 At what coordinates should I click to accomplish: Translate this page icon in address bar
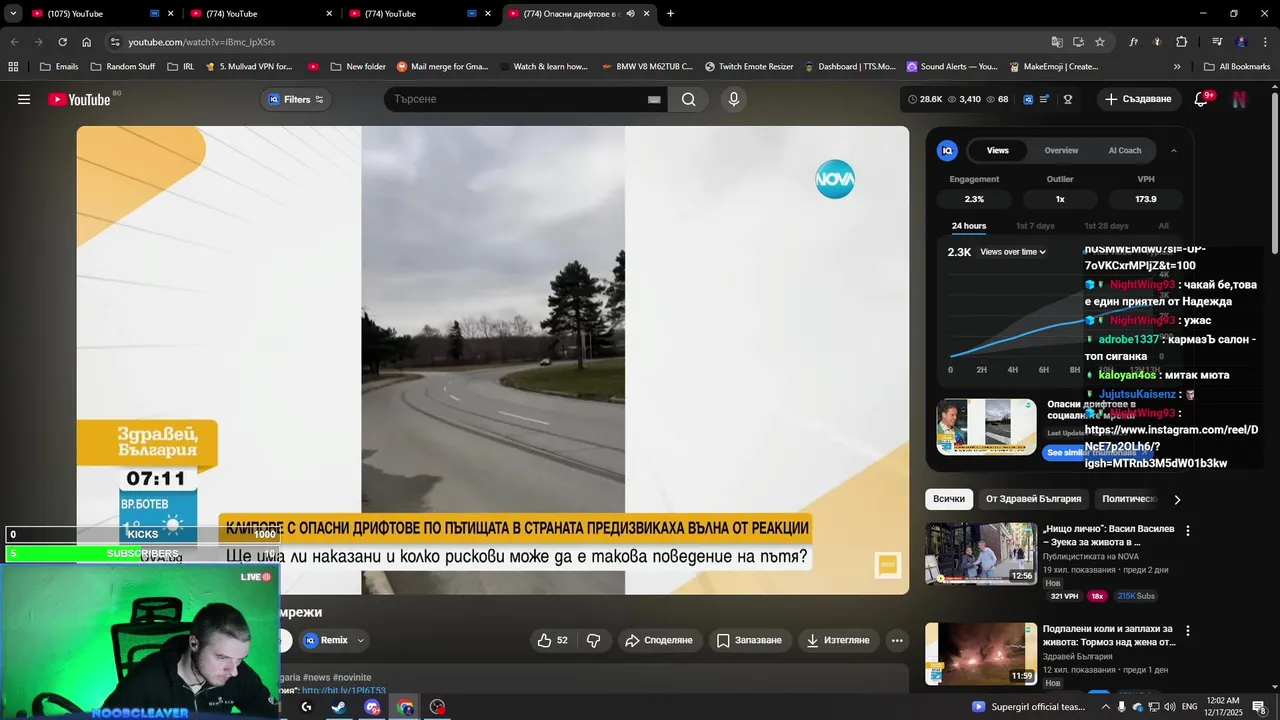pyautogui.click(x=1057, y=42)
